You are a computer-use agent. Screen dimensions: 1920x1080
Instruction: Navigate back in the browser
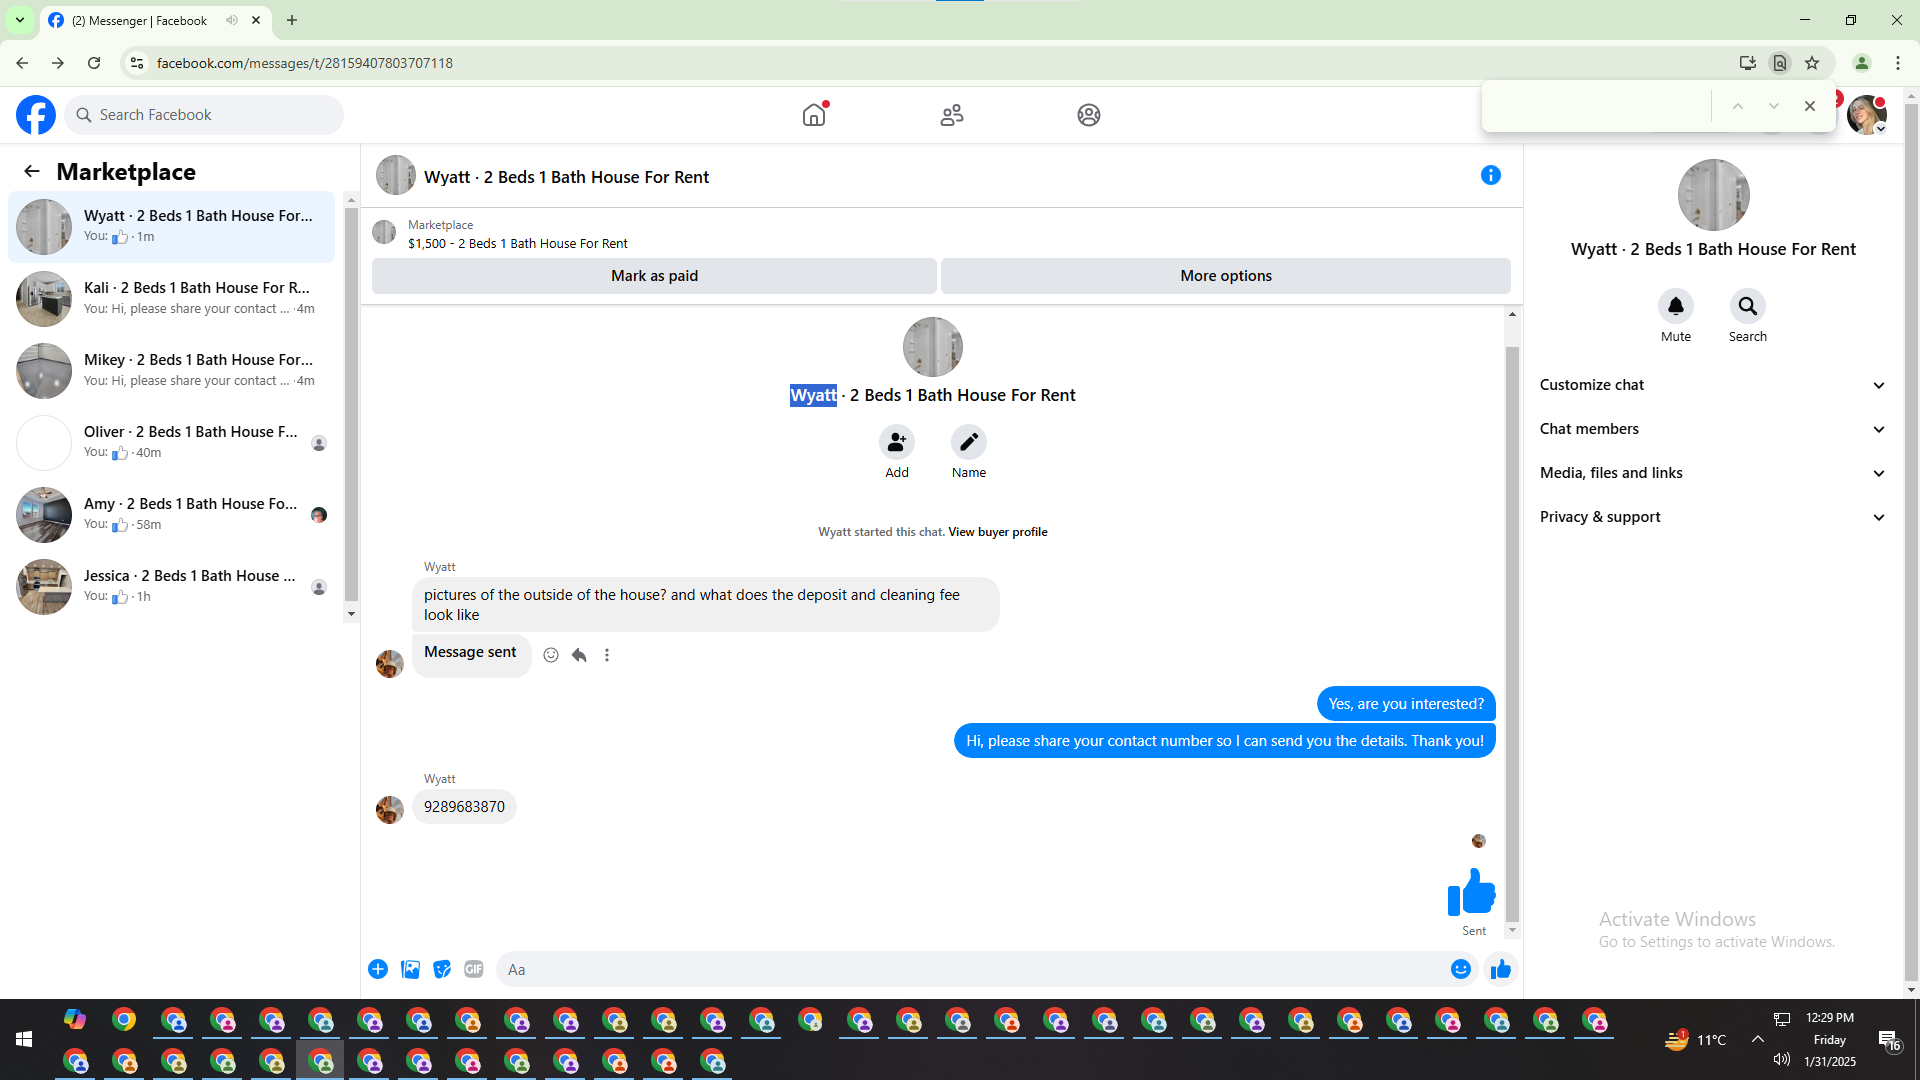tap(22, 63)
